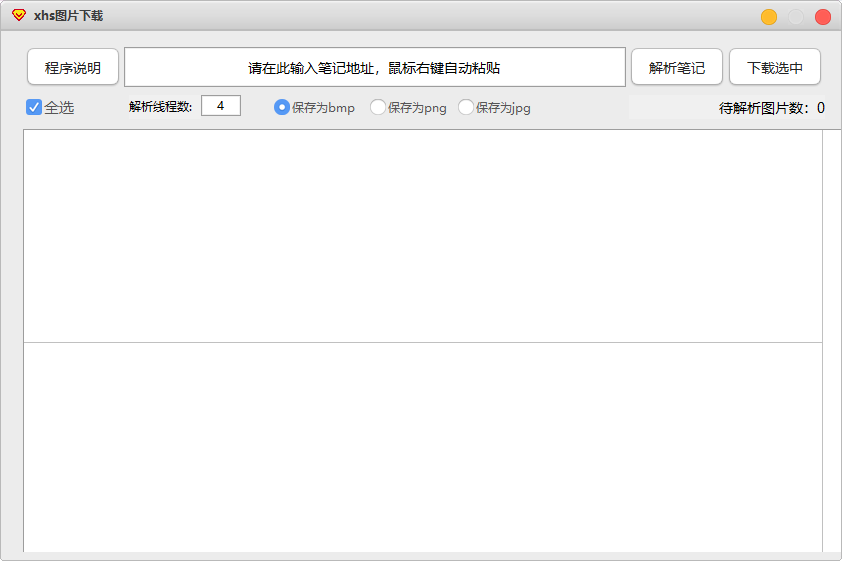The height and width of the screenshot is (561, 842).
Task: Click the xhs heart logo icon in title bar
Action: pos(19,15)
